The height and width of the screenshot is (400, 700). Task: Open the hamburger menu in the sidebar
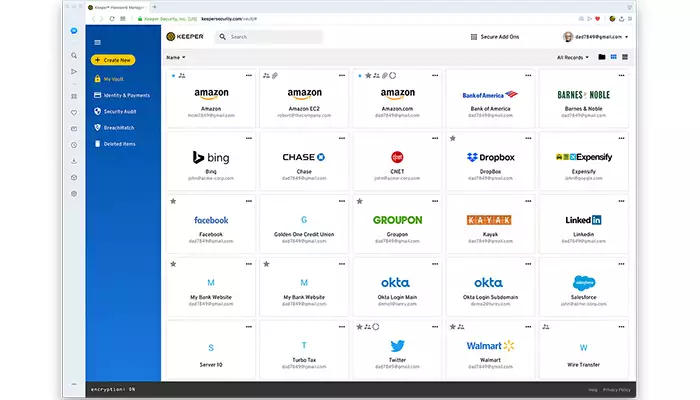[97, 42]
